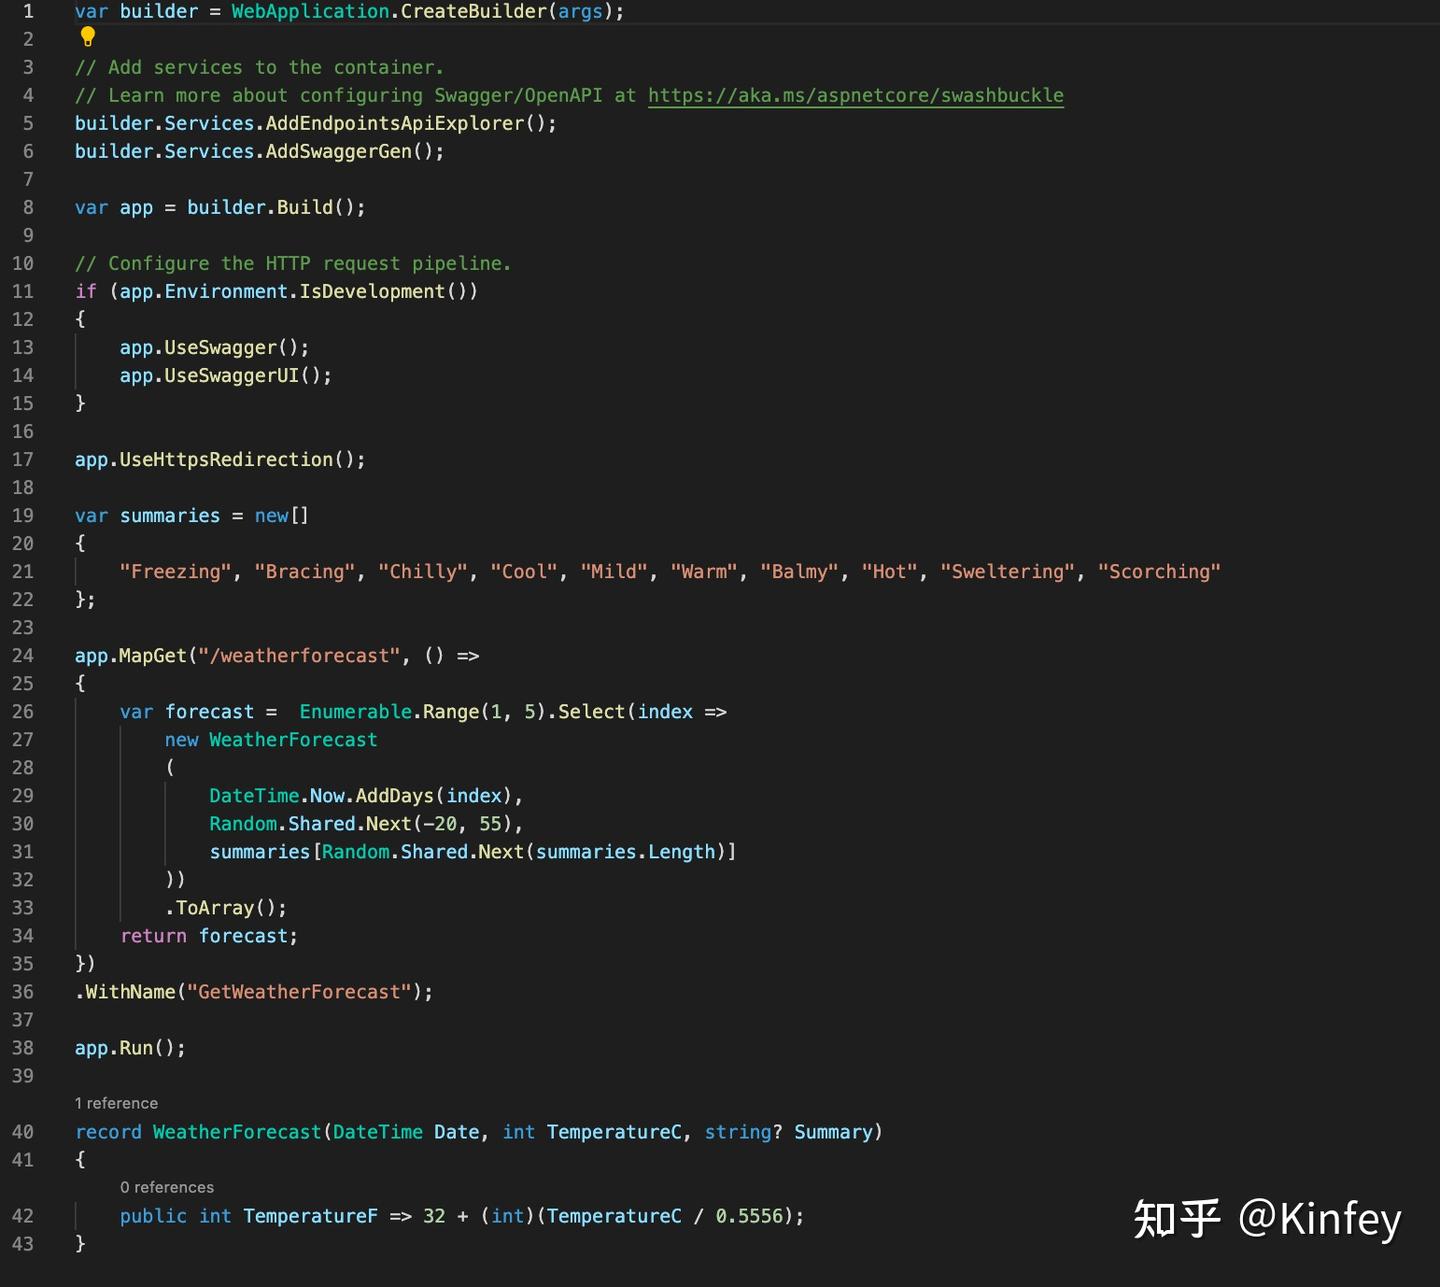1440x1287 pixels.
Task: Select the summaries variable on line 19
Action: [169, 515]
